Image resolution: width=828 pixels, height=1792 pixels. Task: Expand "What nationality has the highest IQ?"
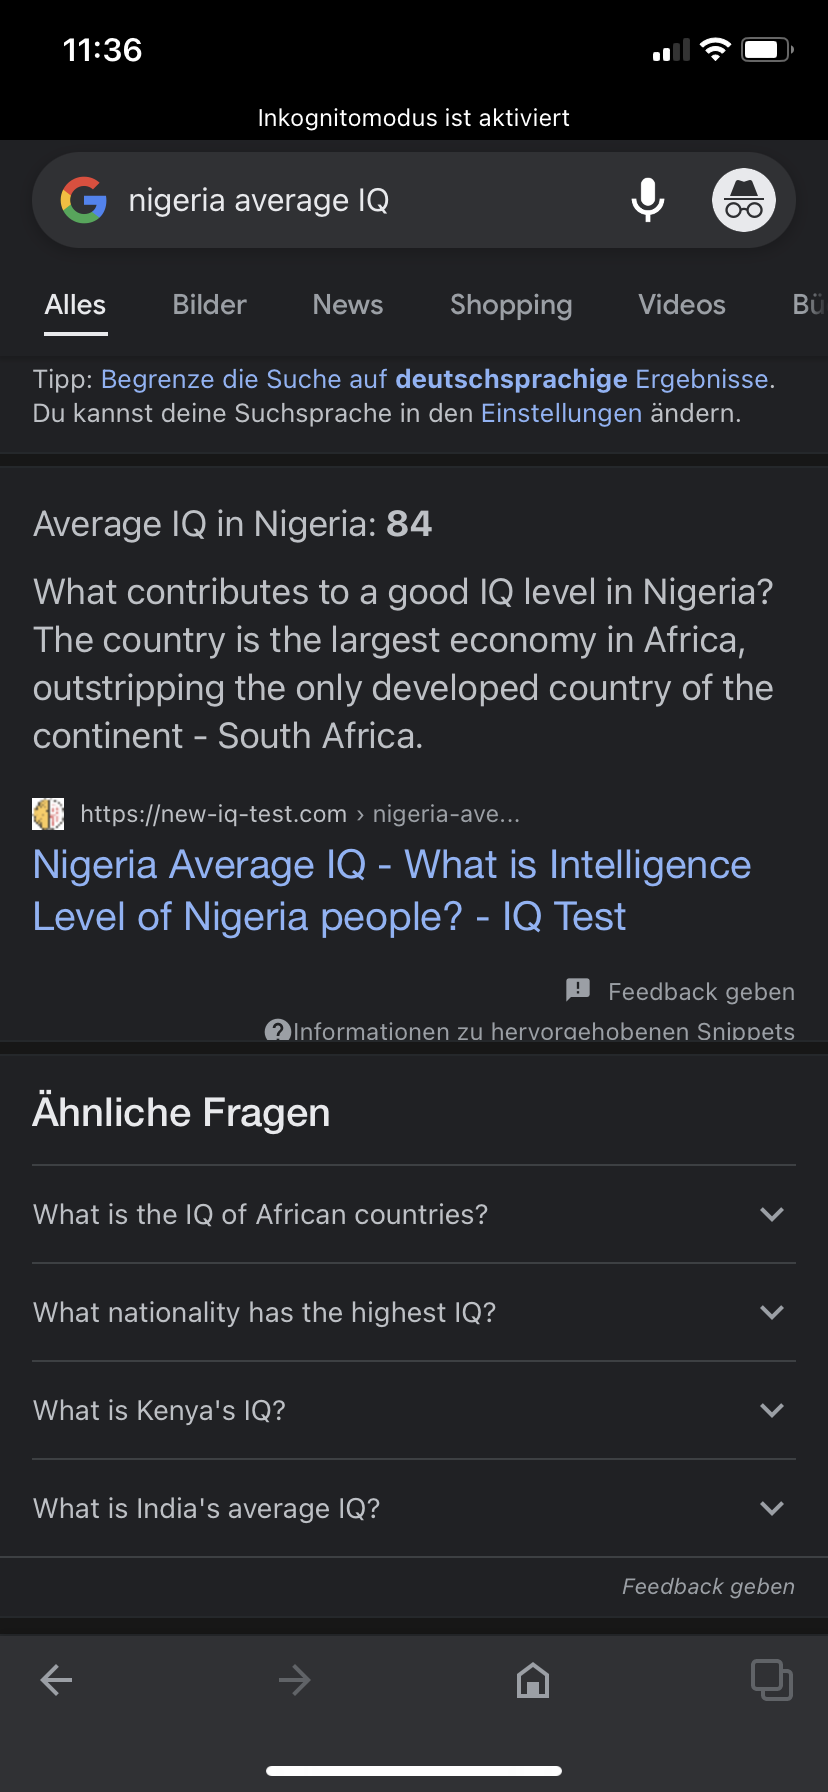414,1312
